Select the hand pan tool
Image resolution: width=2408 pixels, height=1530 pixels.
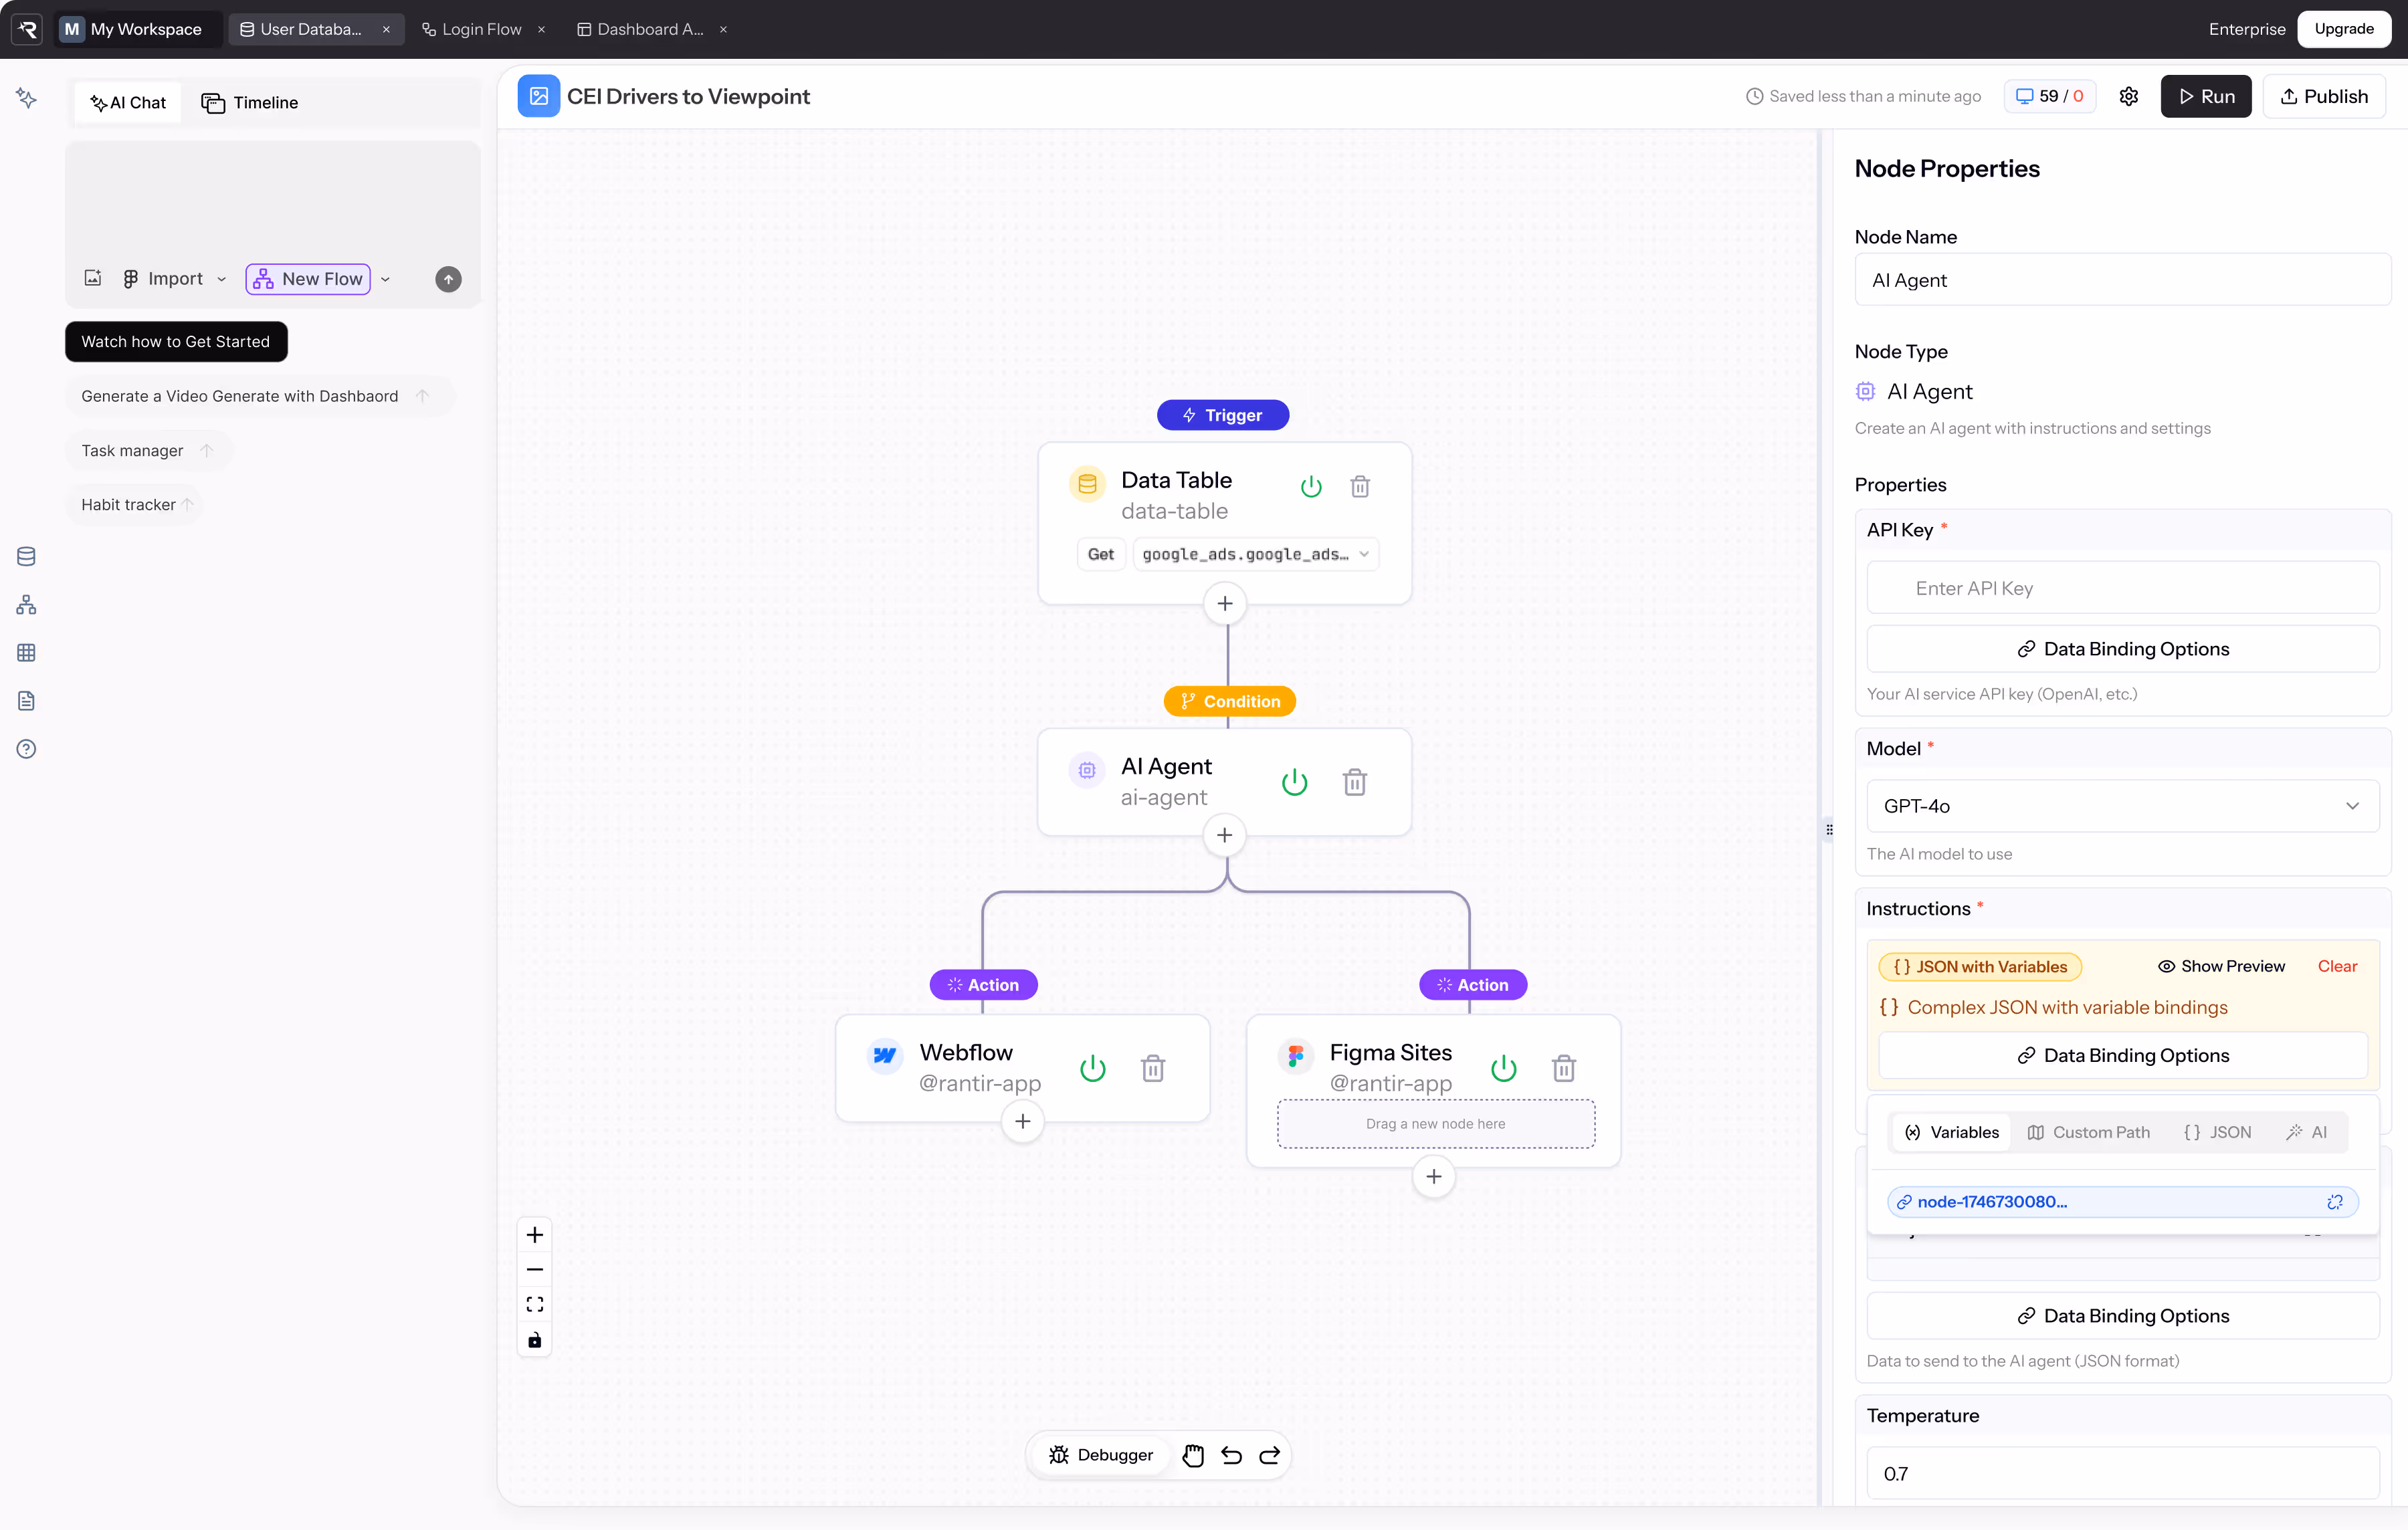(x=1192, y=1455)
